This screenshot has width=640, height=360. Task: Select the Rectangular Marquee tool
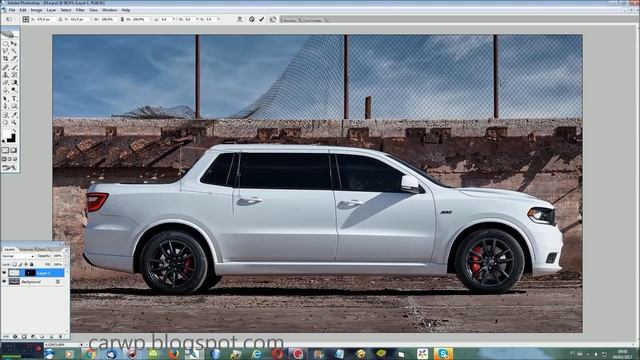6,44
